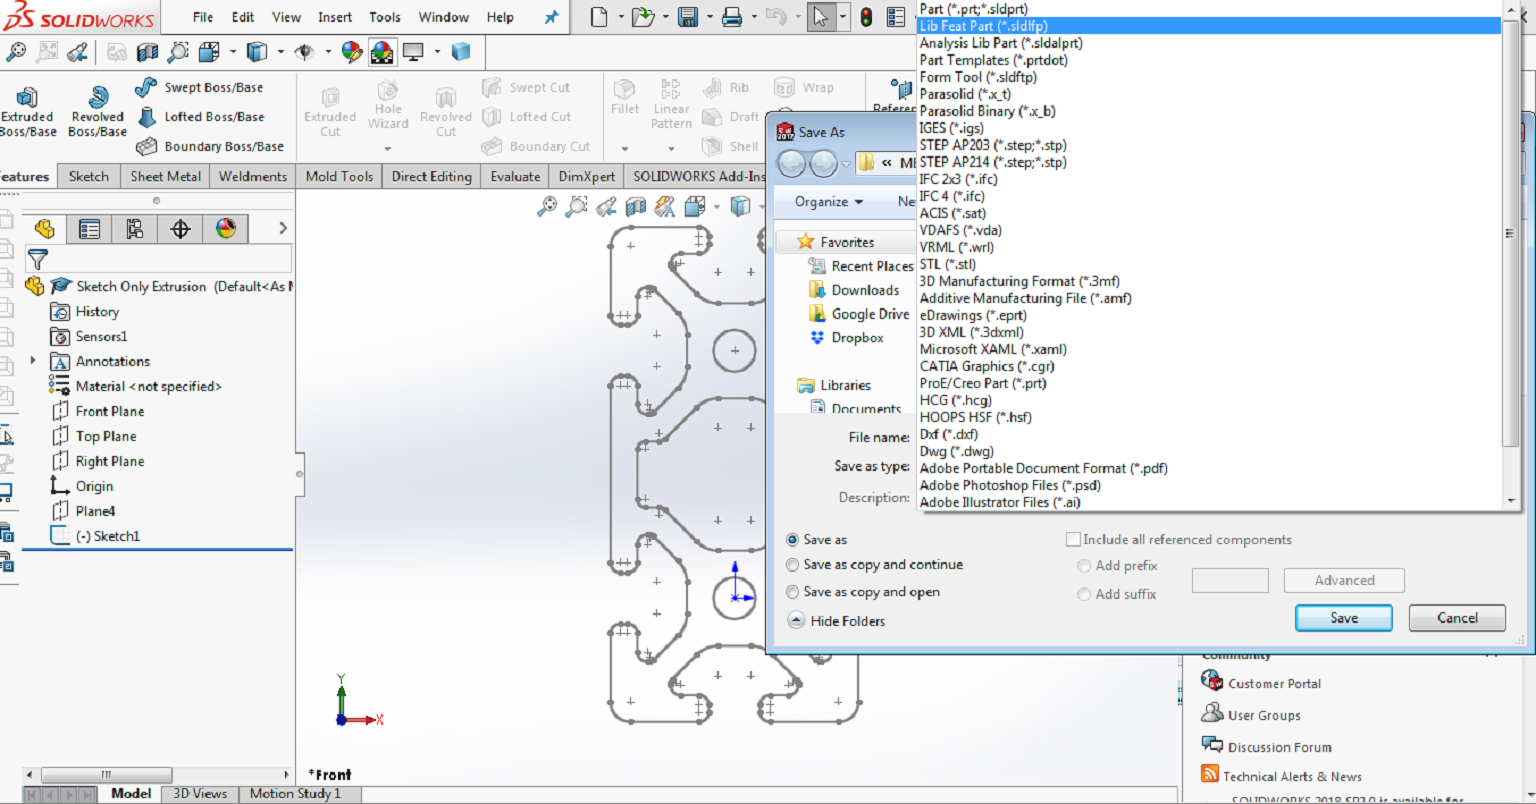The image size is (1536, 804).
Task: Open the DimXpertManager tab
Action: [x=180, y=229]
